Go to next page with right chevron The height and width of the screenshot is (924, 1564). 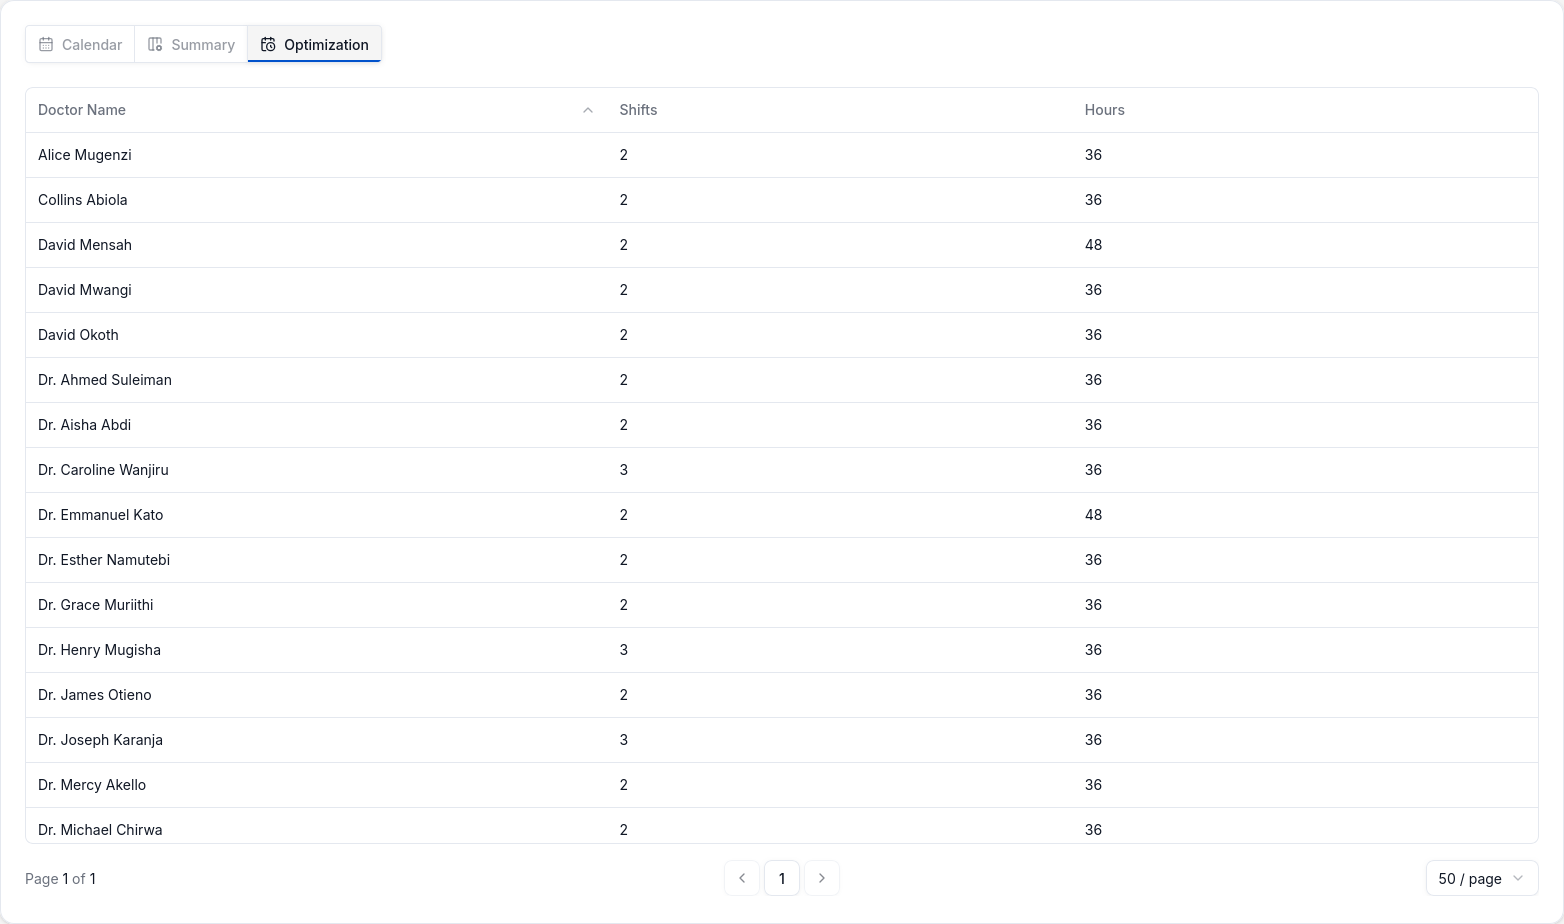click(x=822, y=878)
